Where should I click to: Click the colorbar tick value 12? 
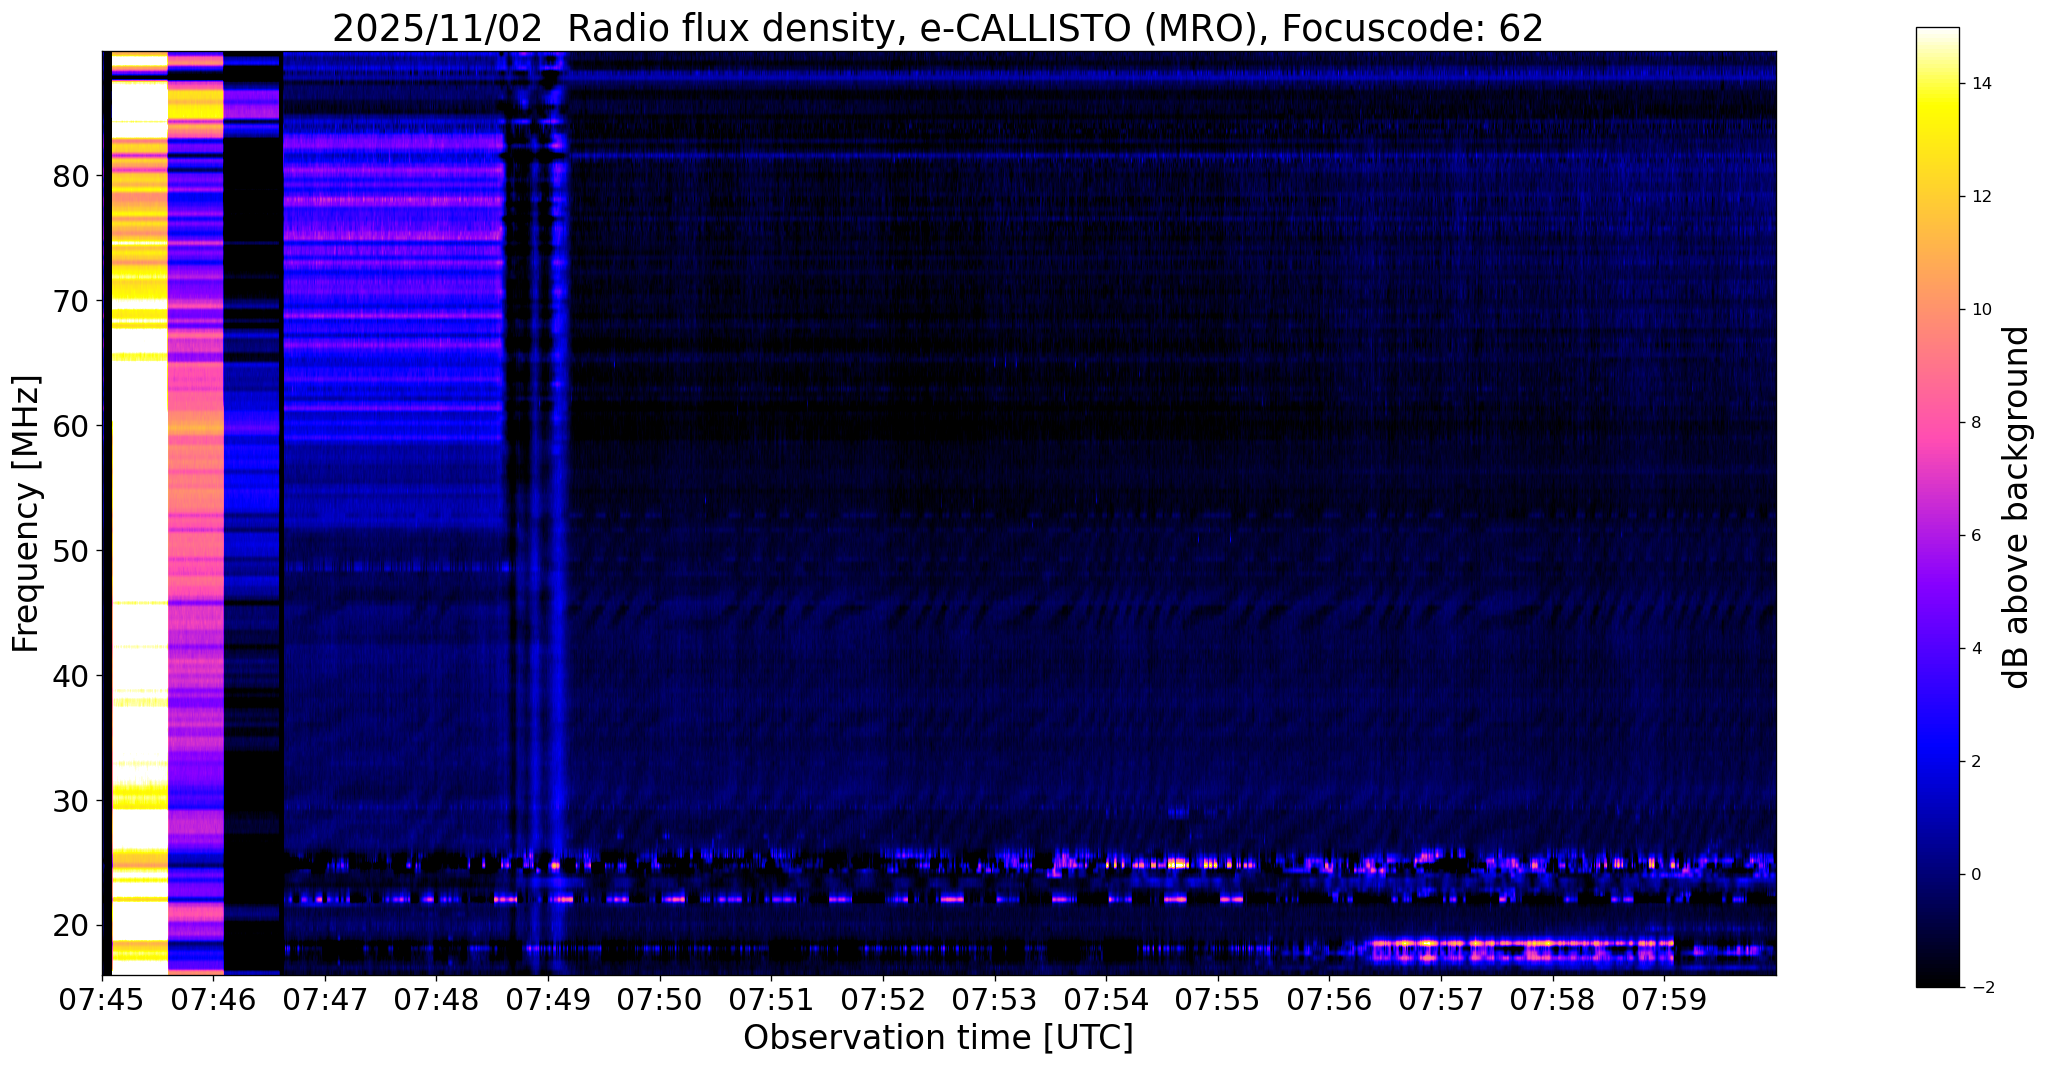(1983, 197)
